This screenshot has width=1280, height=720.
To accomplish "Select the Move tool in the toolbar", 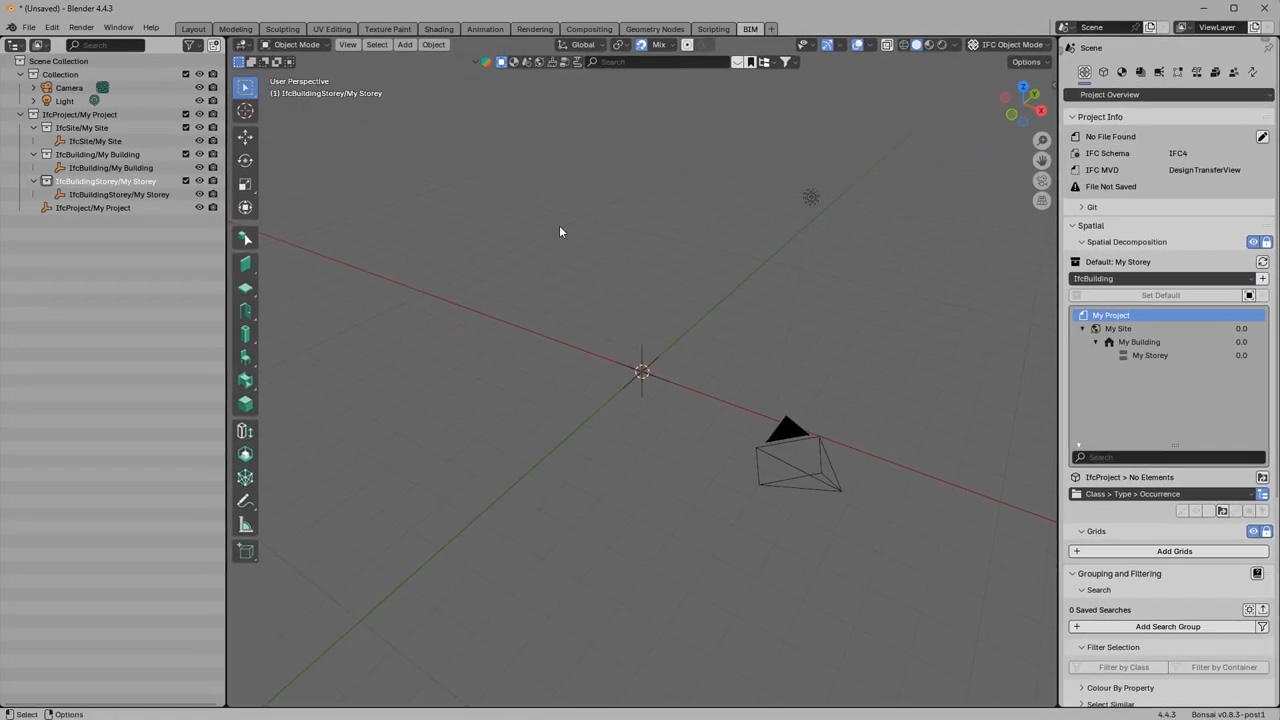I will tap(245, 137).
